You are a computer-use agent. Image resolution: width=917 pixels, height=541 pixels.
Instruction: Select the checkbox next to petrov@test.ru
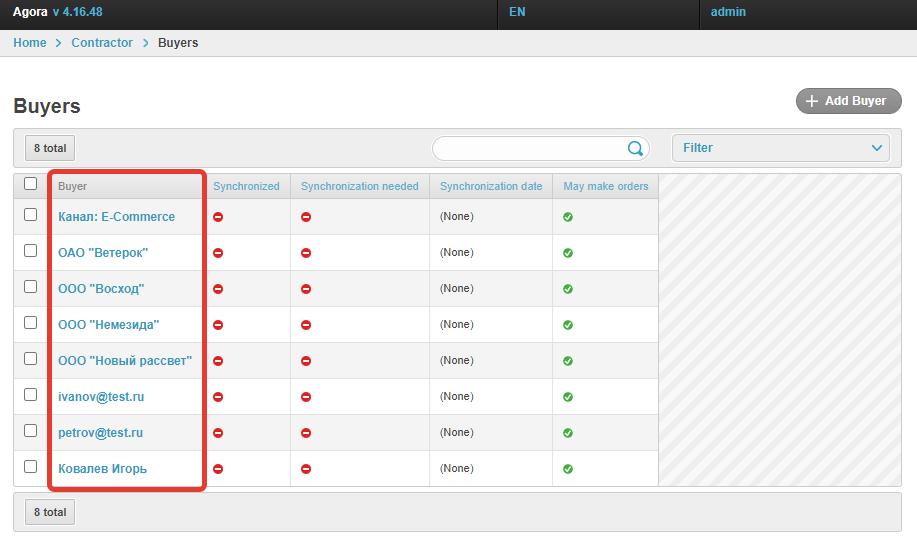click(x=31, y=431)
